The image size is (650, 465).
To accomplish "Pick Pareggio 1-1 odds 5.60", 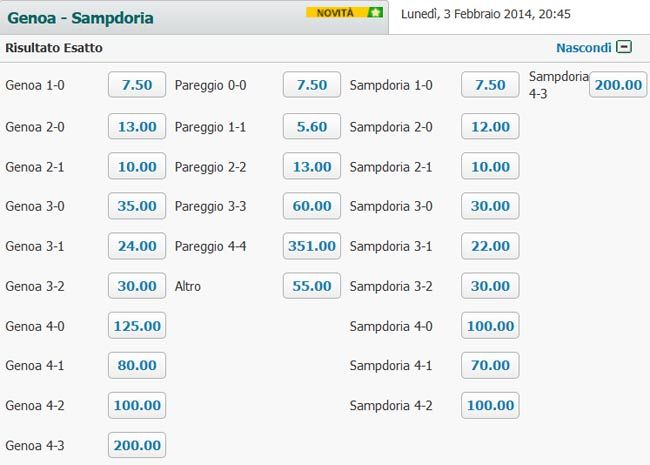I will tap(312, 126).
